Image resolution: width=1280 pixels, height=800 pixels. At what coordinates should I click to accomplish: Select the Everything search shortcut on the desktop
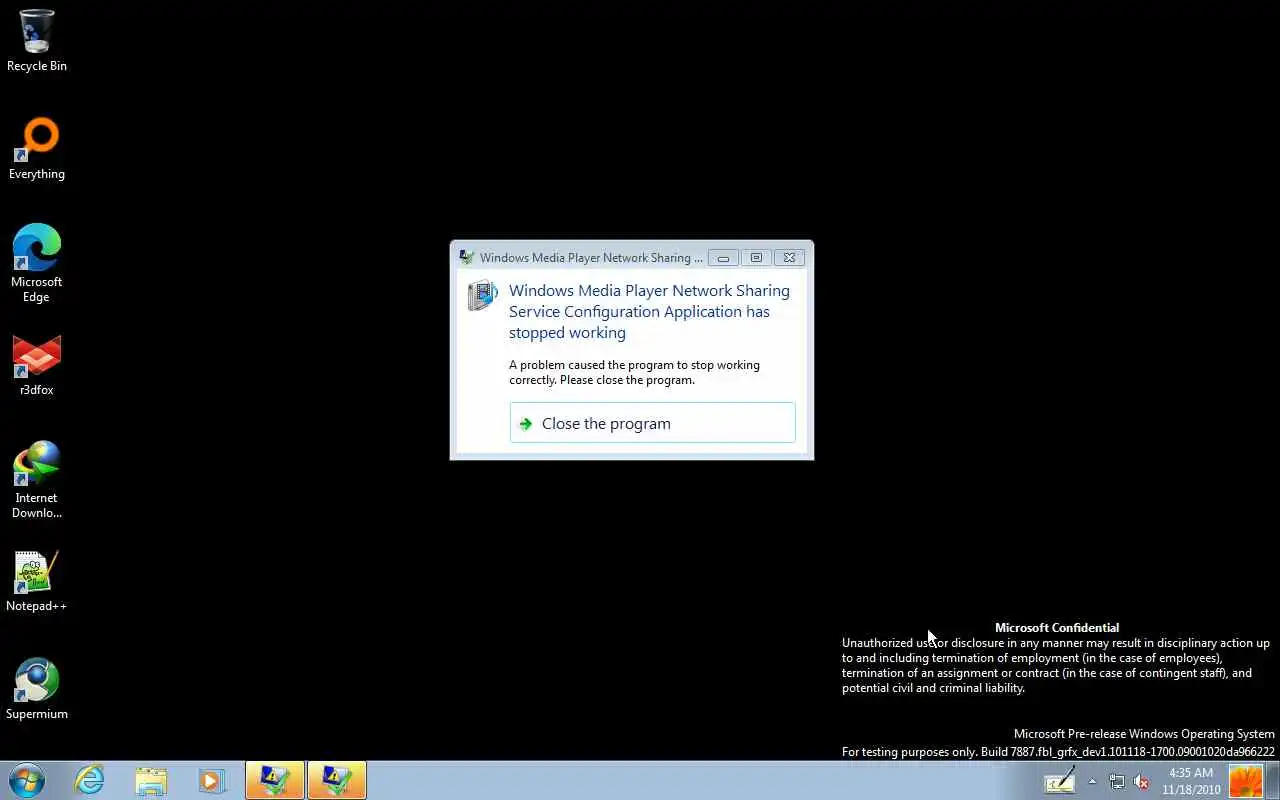[37, 149]
